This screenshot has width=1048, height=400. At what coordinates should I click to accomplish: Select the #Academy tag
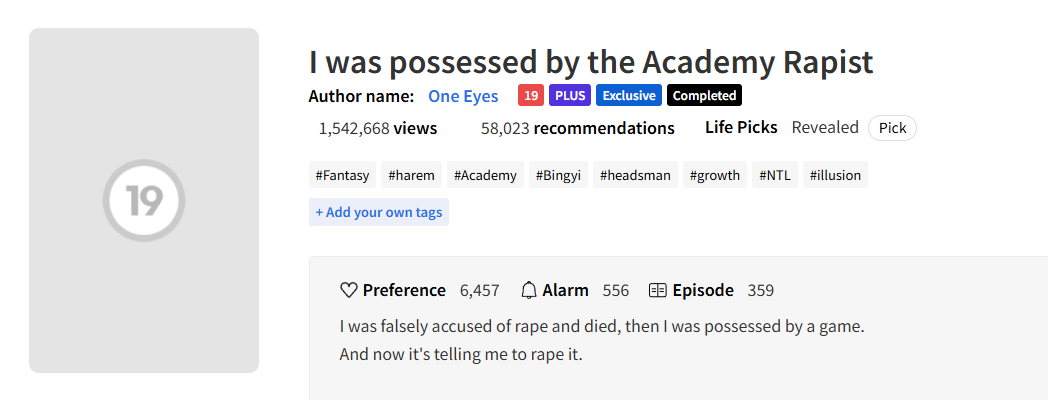(485, 175)
